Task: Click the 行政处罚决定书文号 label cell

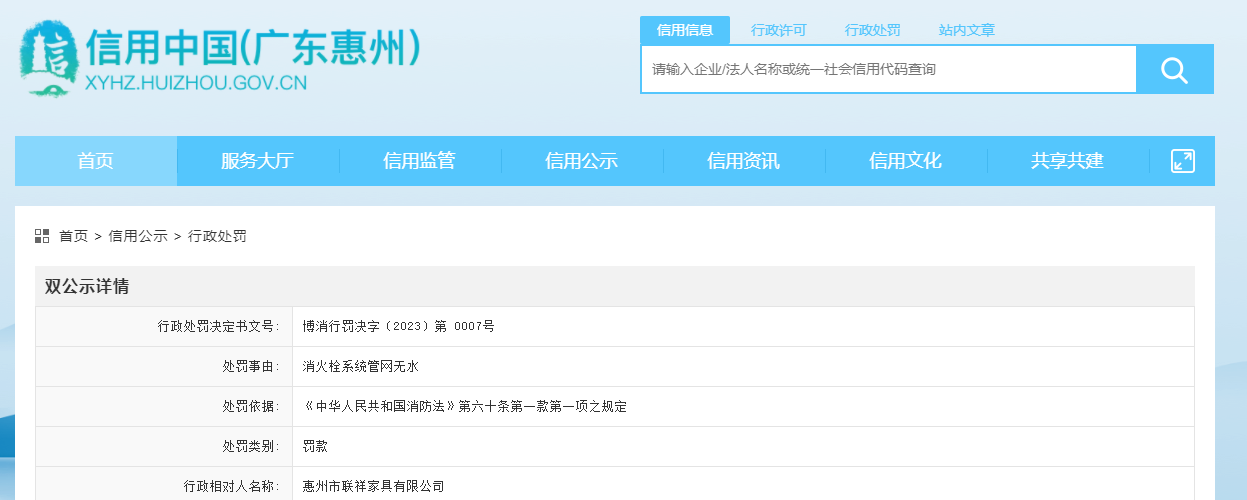Action: pos(164,327)
